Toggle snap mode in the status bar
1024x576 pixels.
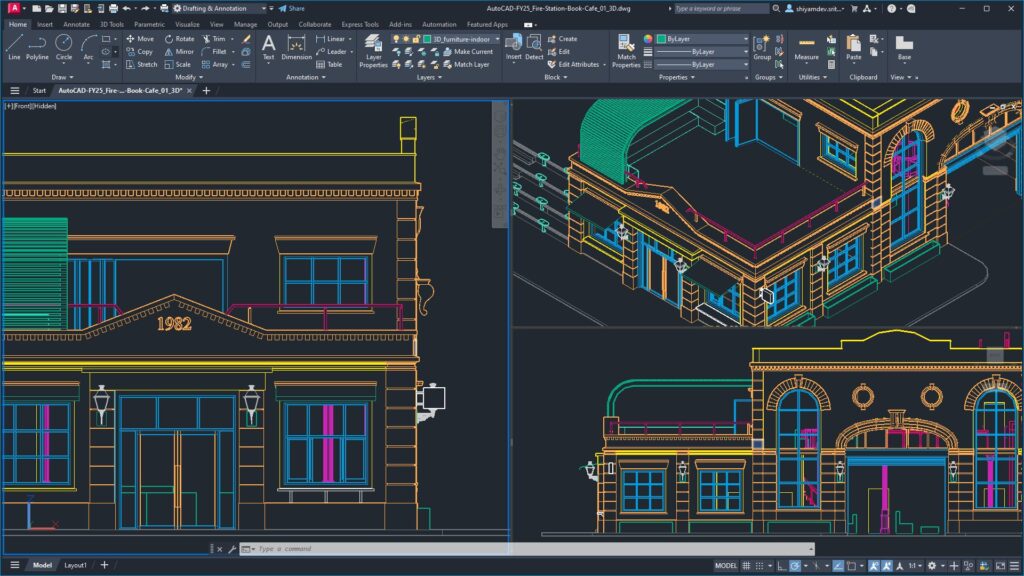pos(761,566)
